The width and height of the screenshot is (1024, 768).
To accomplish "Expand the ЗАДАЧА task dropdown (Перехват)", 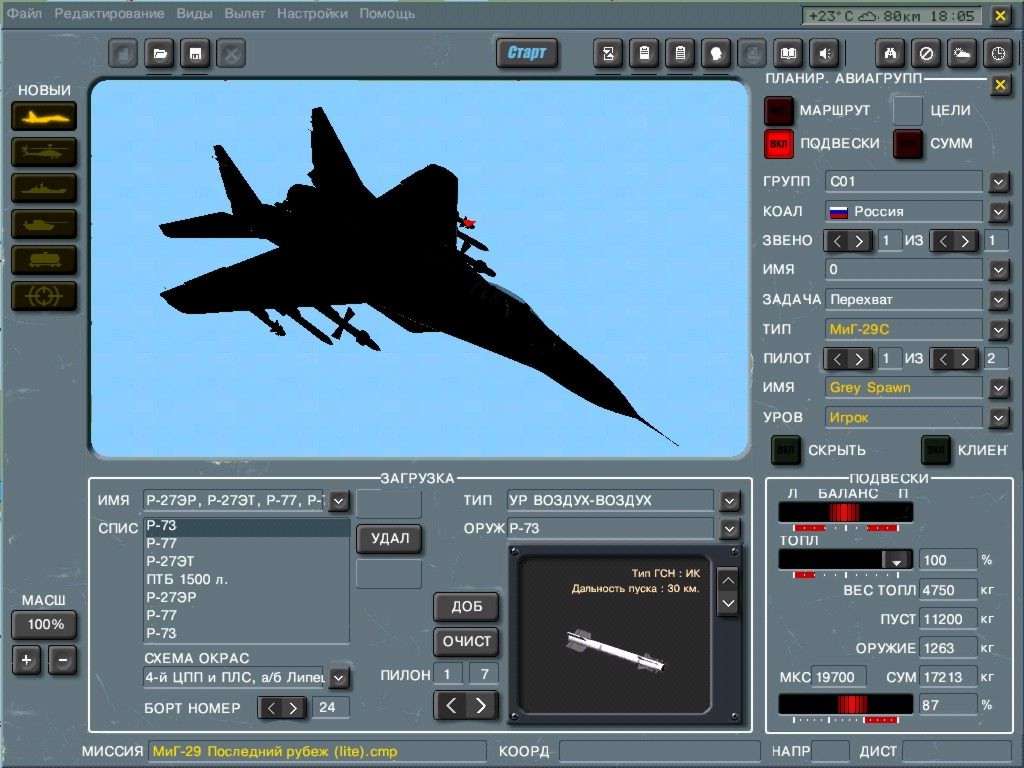I will tap(999, 300).
